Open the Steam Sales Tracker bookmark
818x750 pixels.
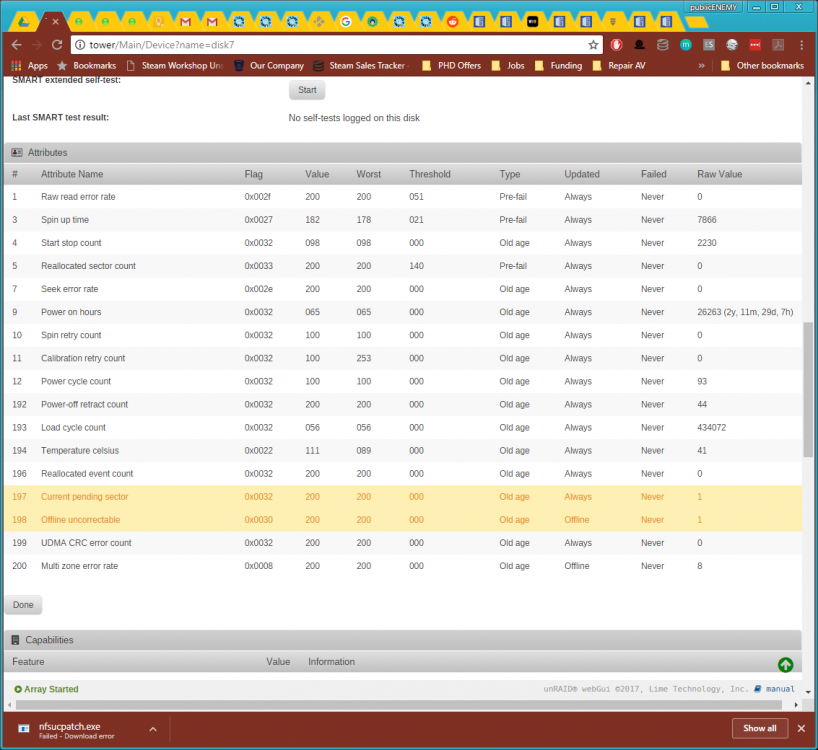coord(361,66)
